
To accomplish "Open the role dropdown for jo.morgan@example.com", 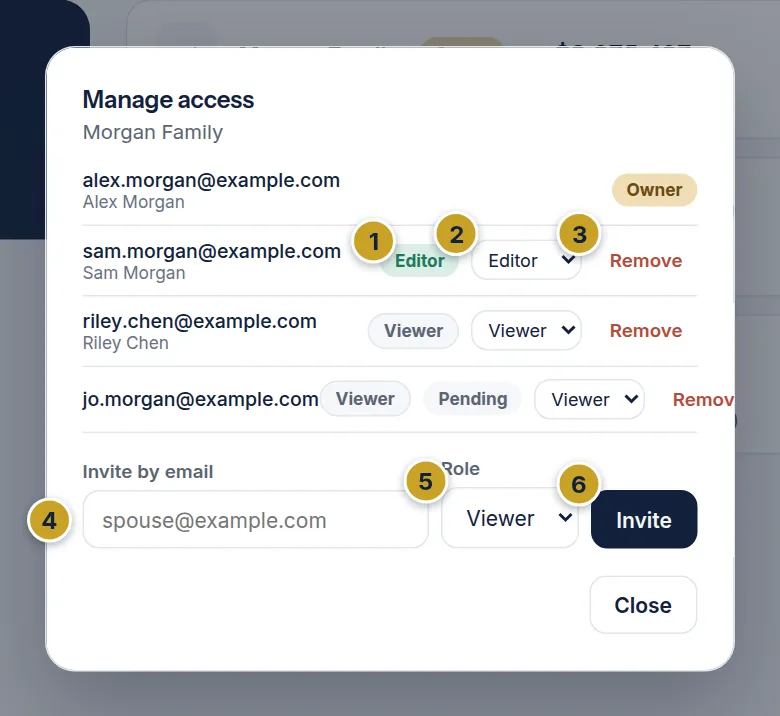I will point(589,399).
